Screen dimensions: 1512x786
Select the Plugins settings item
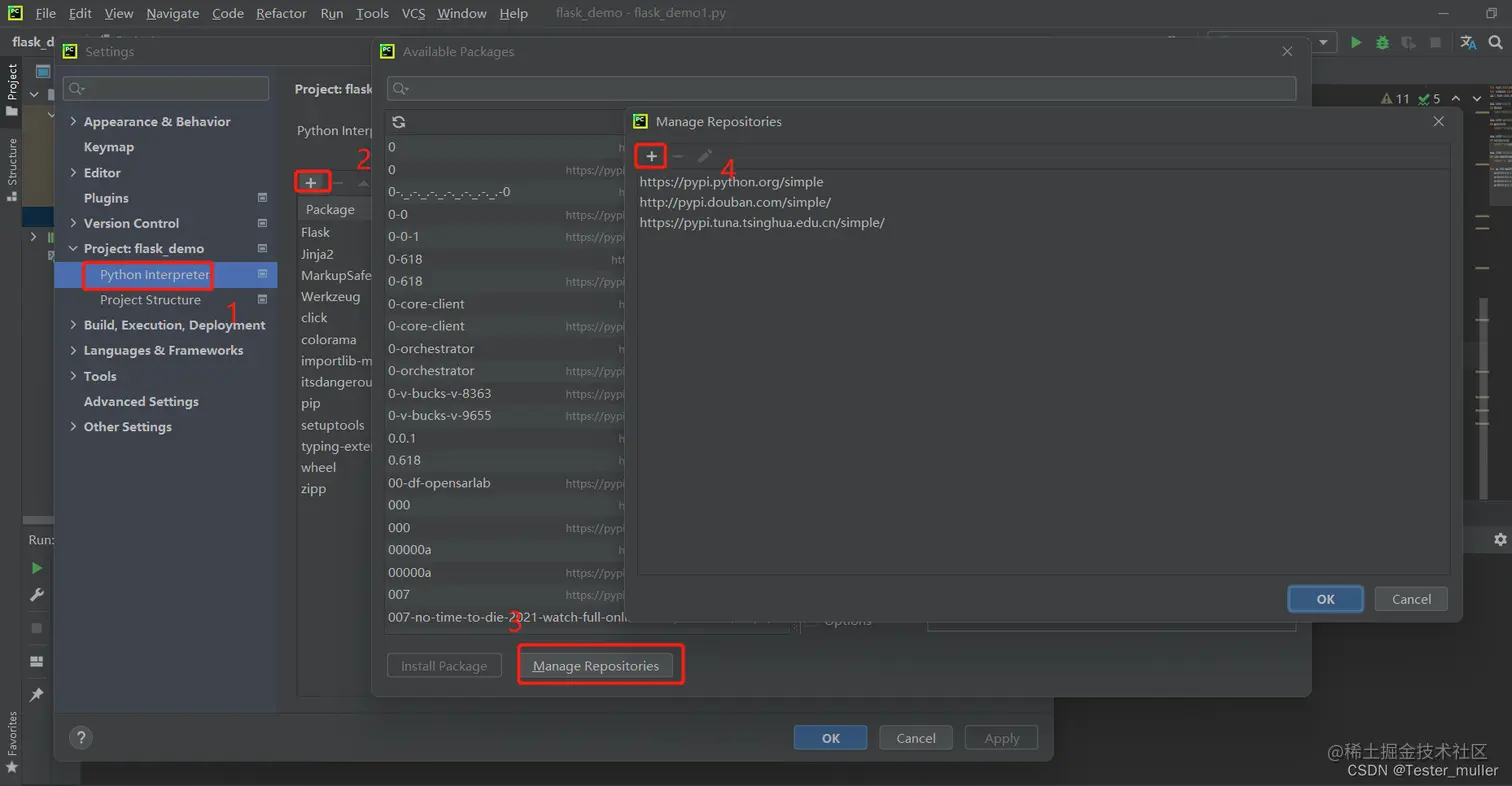point(106,198)
